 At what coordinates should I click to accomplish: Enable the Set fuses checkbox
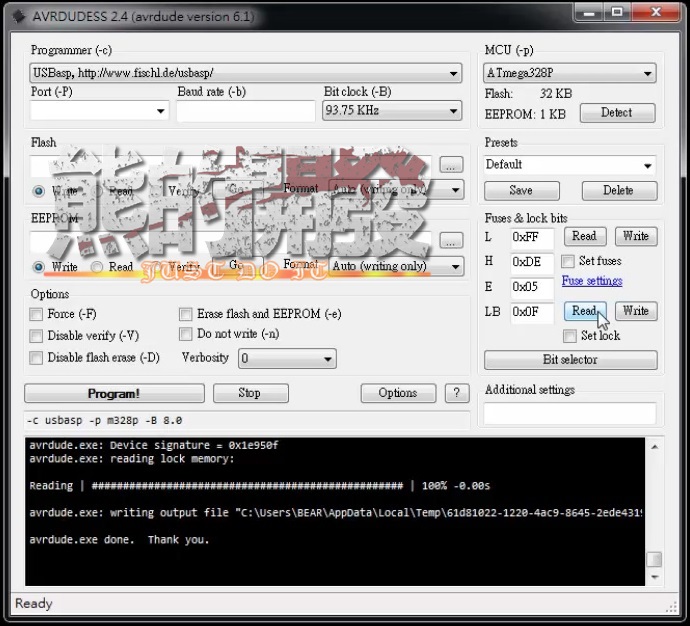pyautogui.click(x=568, y=261)
